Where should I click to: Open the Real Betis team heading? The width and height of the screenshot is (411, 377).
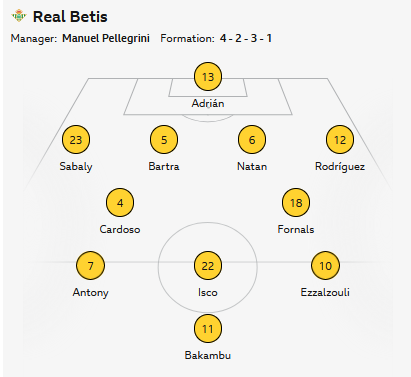pos(70,17)
